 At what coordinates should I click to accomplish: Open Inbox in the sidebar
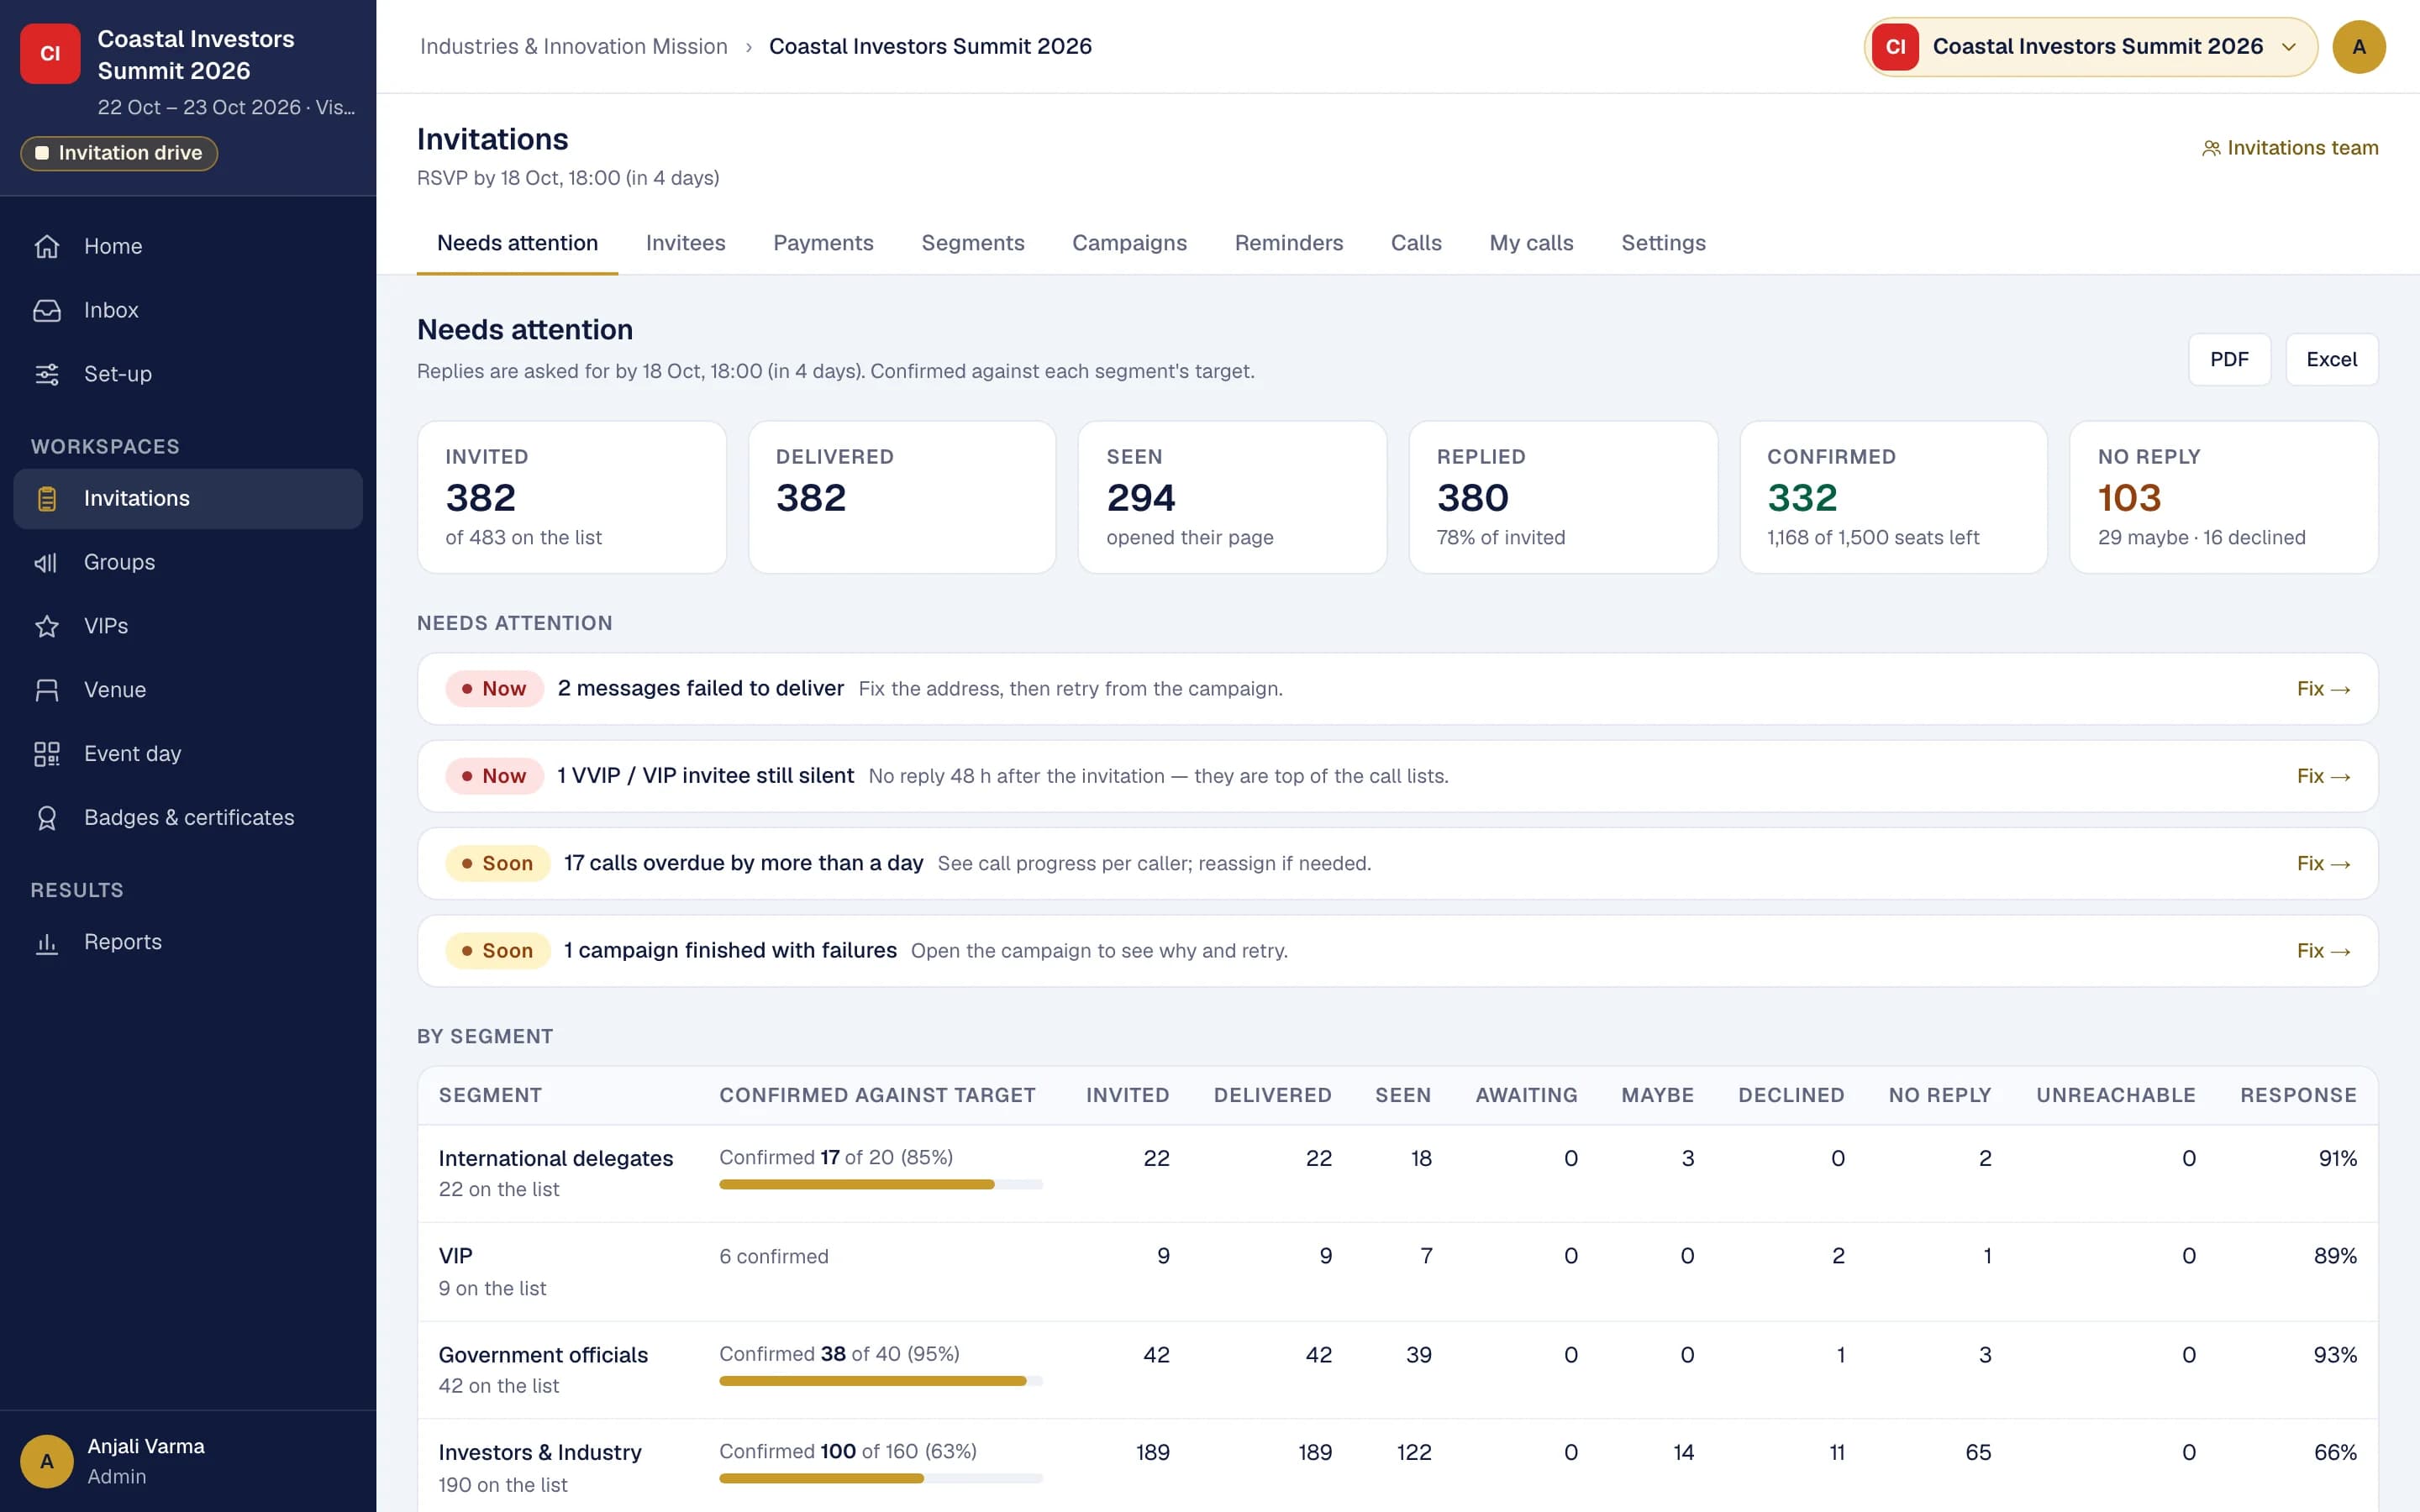pyautogui.click(x=188, y=310)
